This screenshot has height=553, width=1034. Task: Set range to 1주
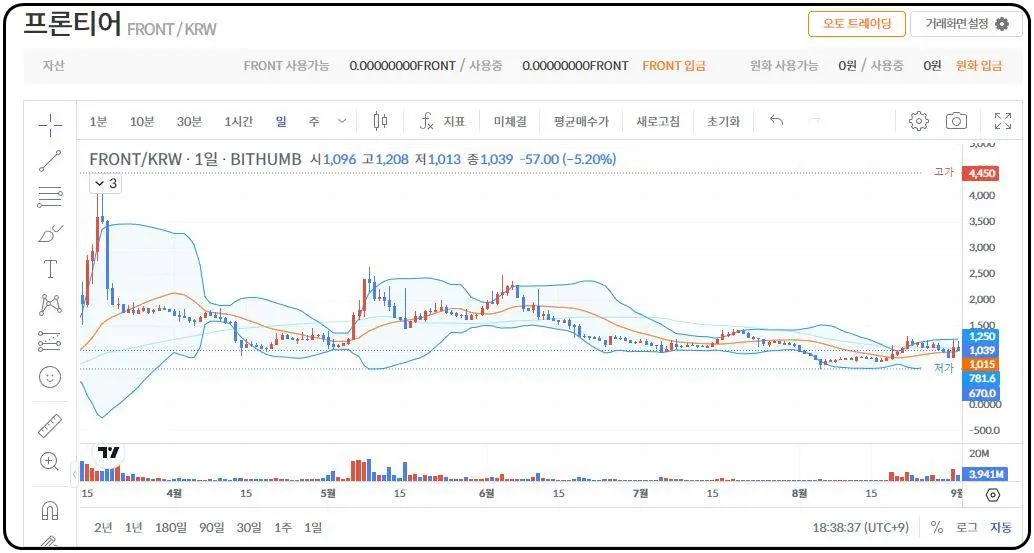coord(283,527)
